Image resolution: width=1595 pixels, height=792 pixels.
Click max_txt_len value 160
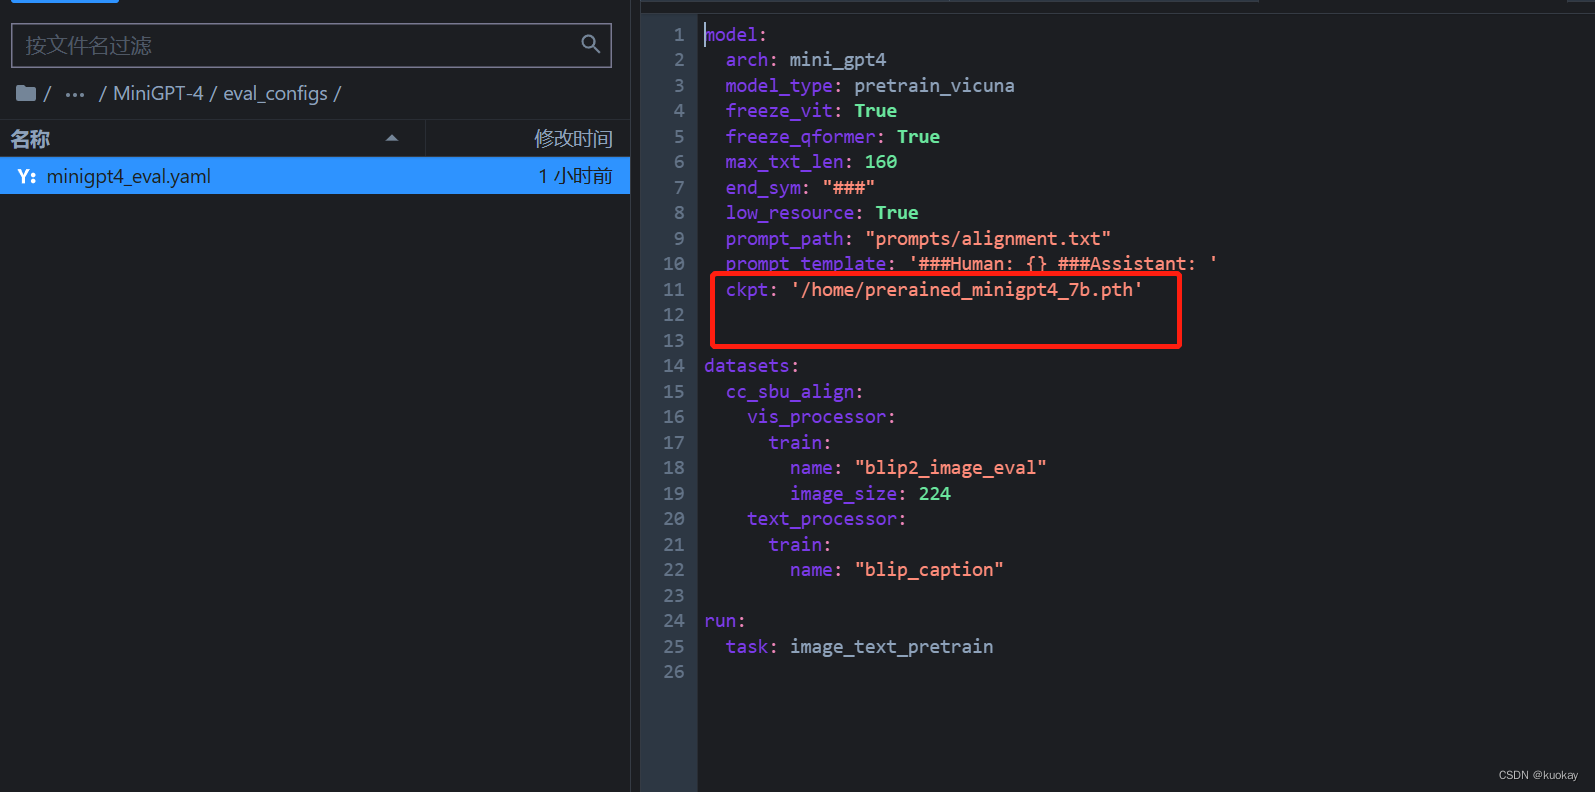click(x=881, y=162)
